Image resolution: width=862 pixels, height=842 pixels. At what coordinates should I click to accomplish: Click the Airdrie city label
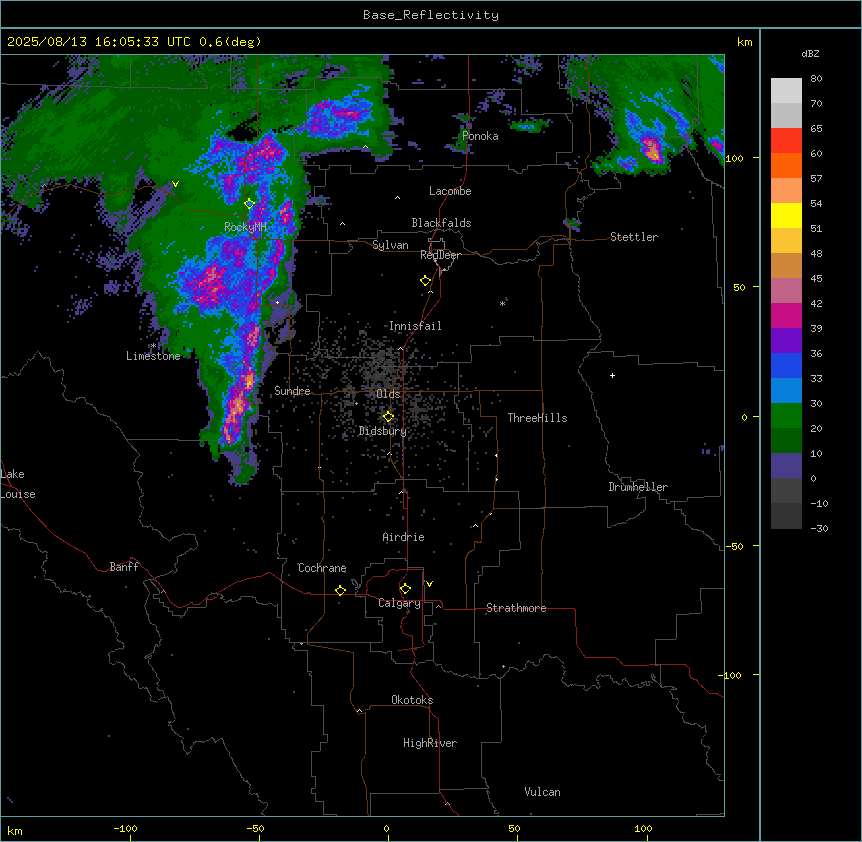404,537
